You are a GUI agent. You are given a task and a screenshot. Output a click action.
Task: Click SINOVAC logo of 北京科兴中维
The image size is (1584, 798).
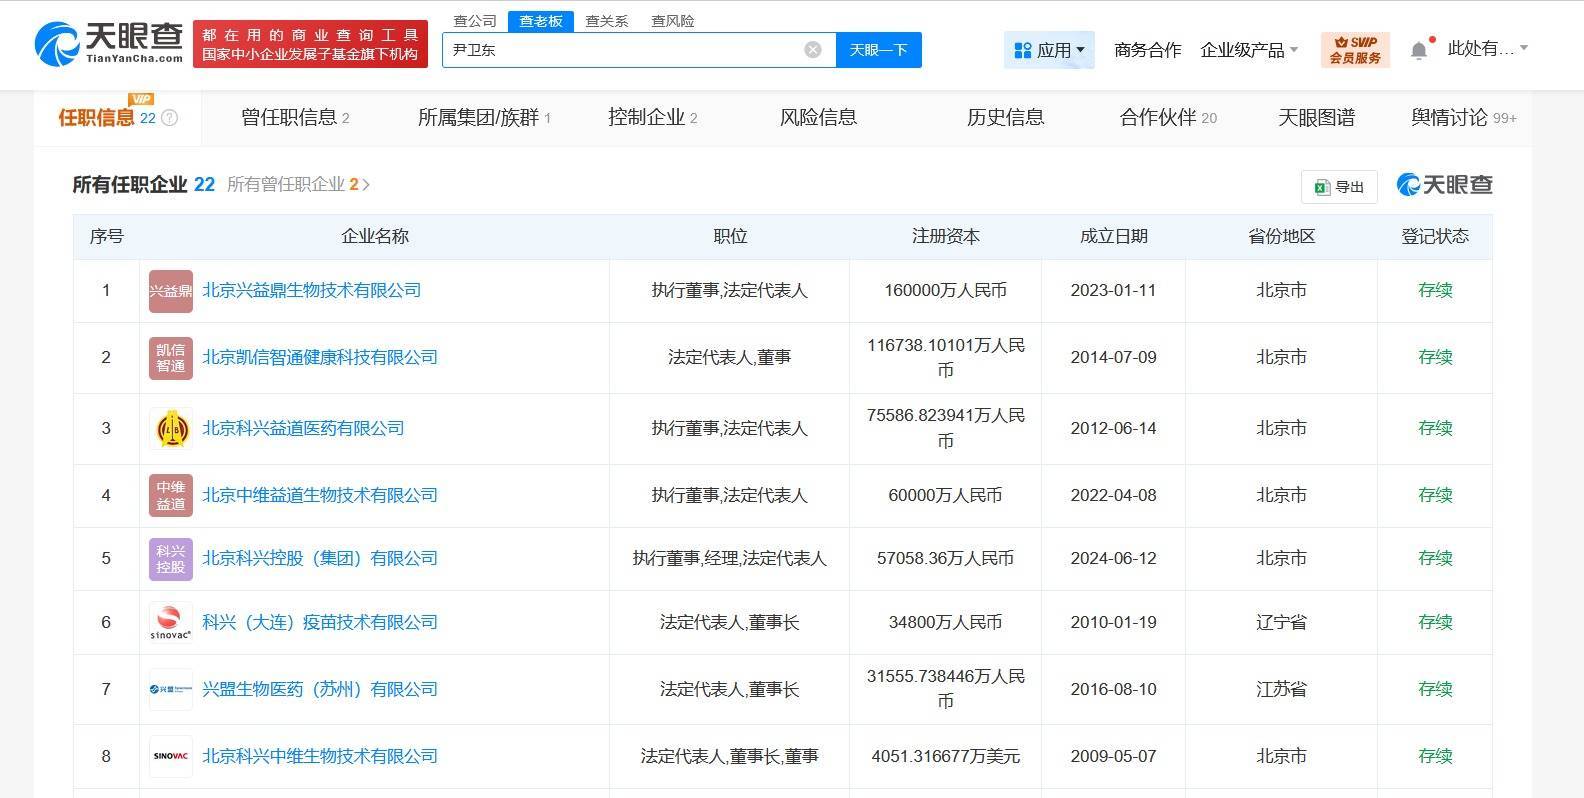pyautogui.click(x=171, y=757)
